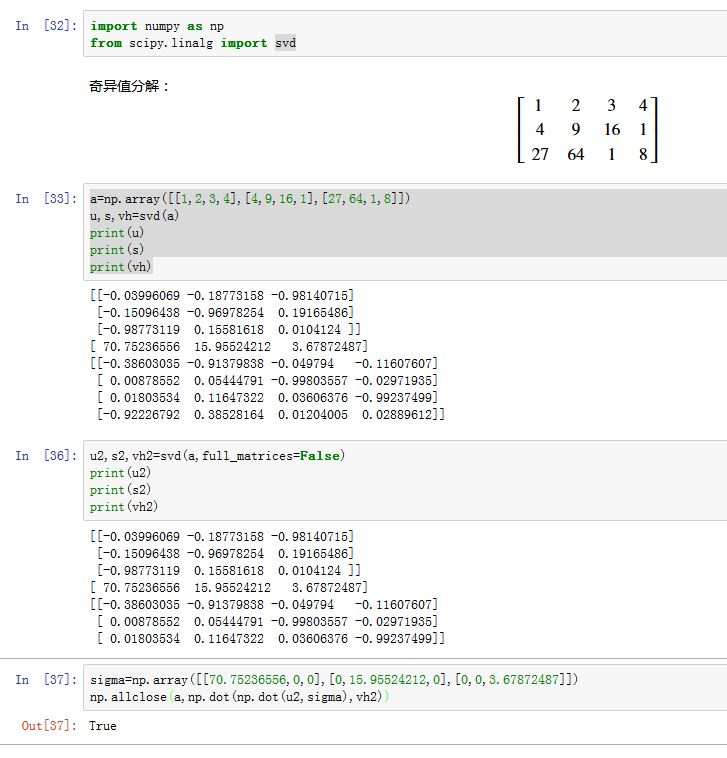Click the In [33] prompt label
The height and width of the screenshot is (758, 727).
(45, 199)
